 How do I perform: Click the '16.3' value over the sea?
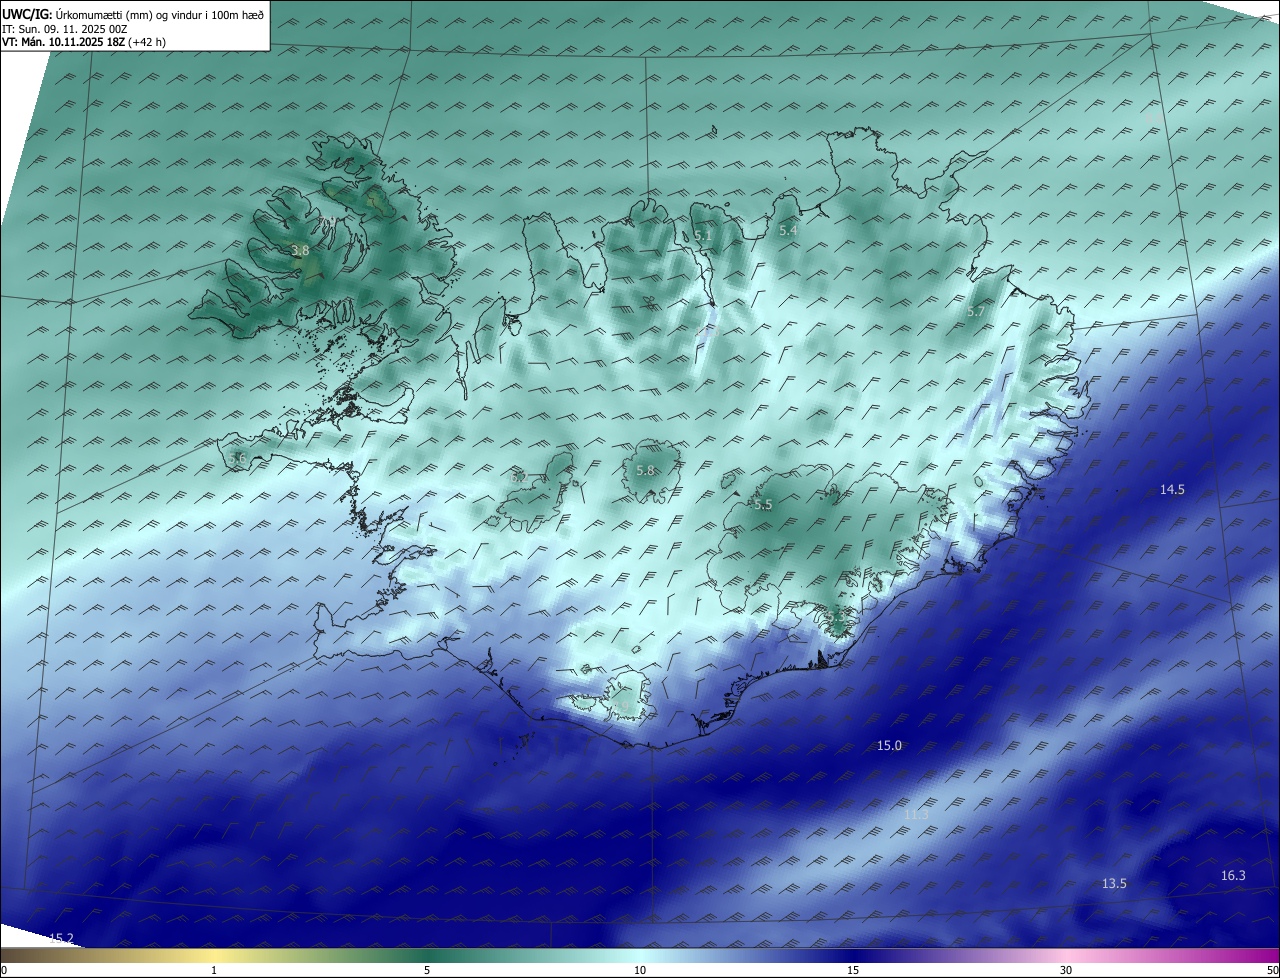pyautogui.click(x=1233, y=875)
